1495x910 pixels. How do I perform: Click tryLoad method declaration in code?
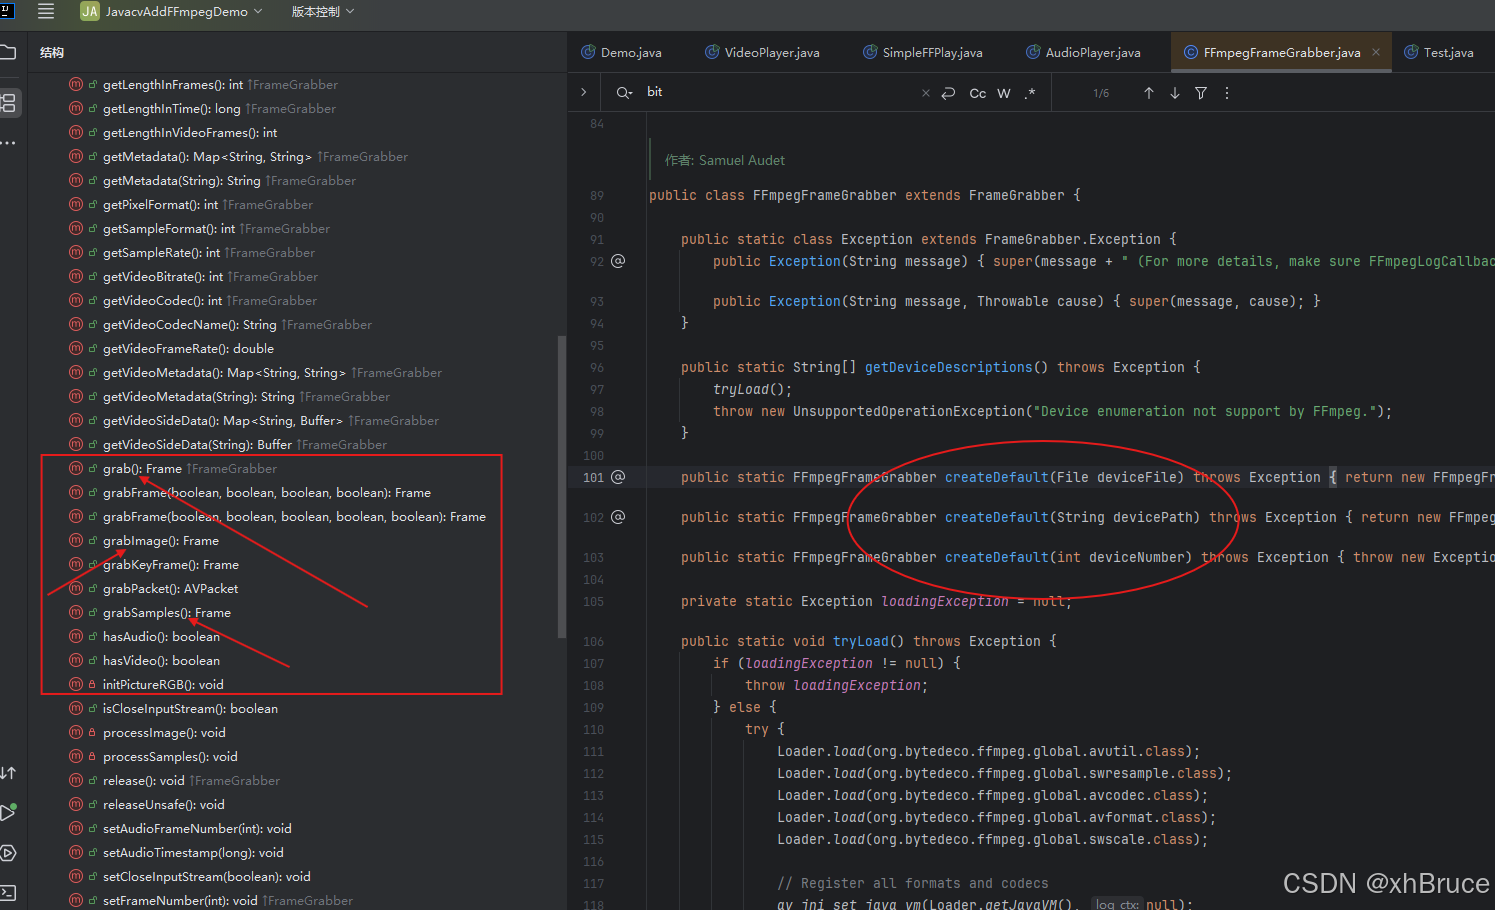[861, 641]
